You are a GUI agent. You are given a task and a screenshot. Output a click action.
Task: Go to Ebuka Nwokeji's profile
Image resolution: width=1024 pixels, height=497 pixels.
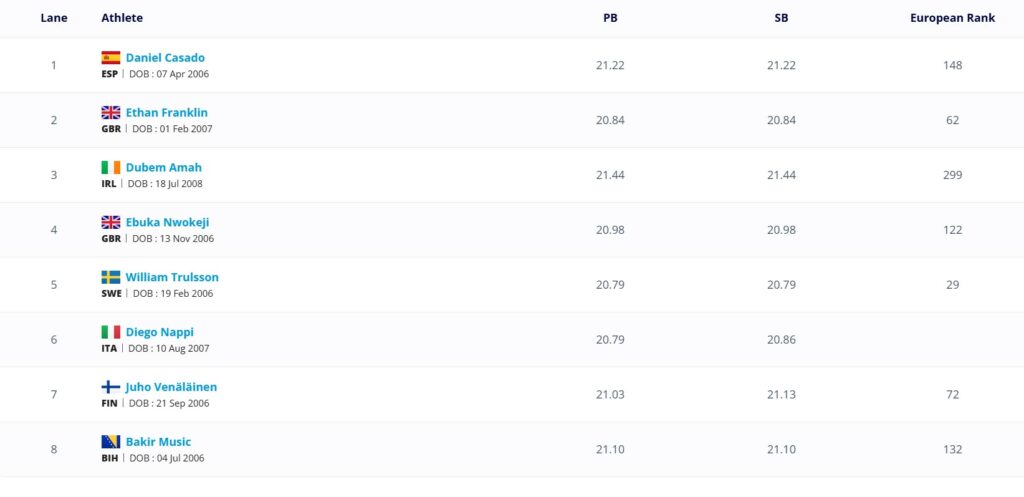[x=167, y=223]
